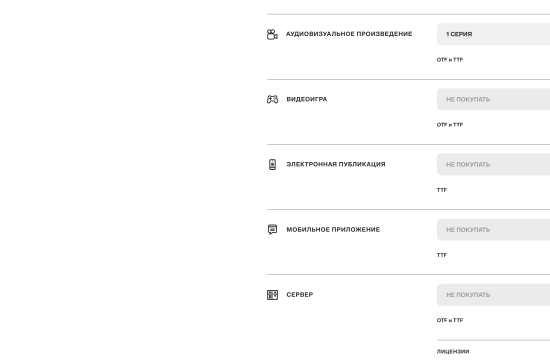Click the gamepad icon beside Видеоигра
550x362 pixels.
272,99
